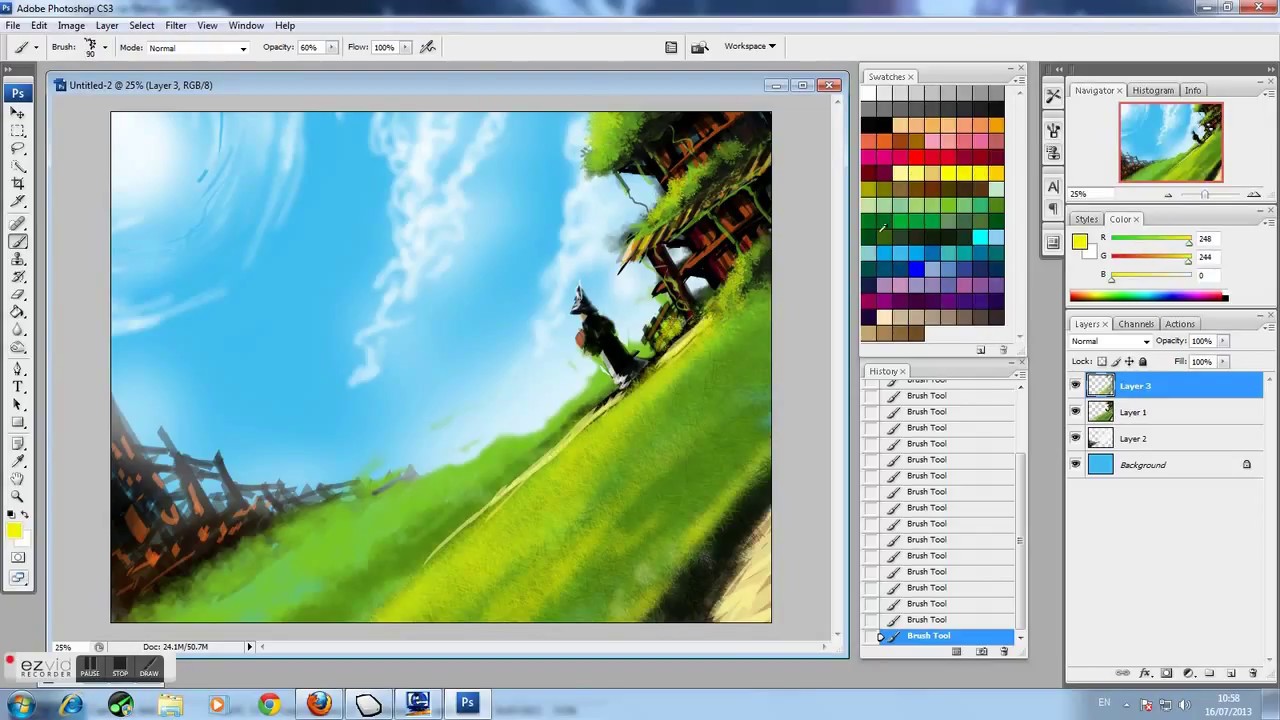Select the Lasso tool
This screenshot has height=720, width=1280.
(x=18, y=149)
